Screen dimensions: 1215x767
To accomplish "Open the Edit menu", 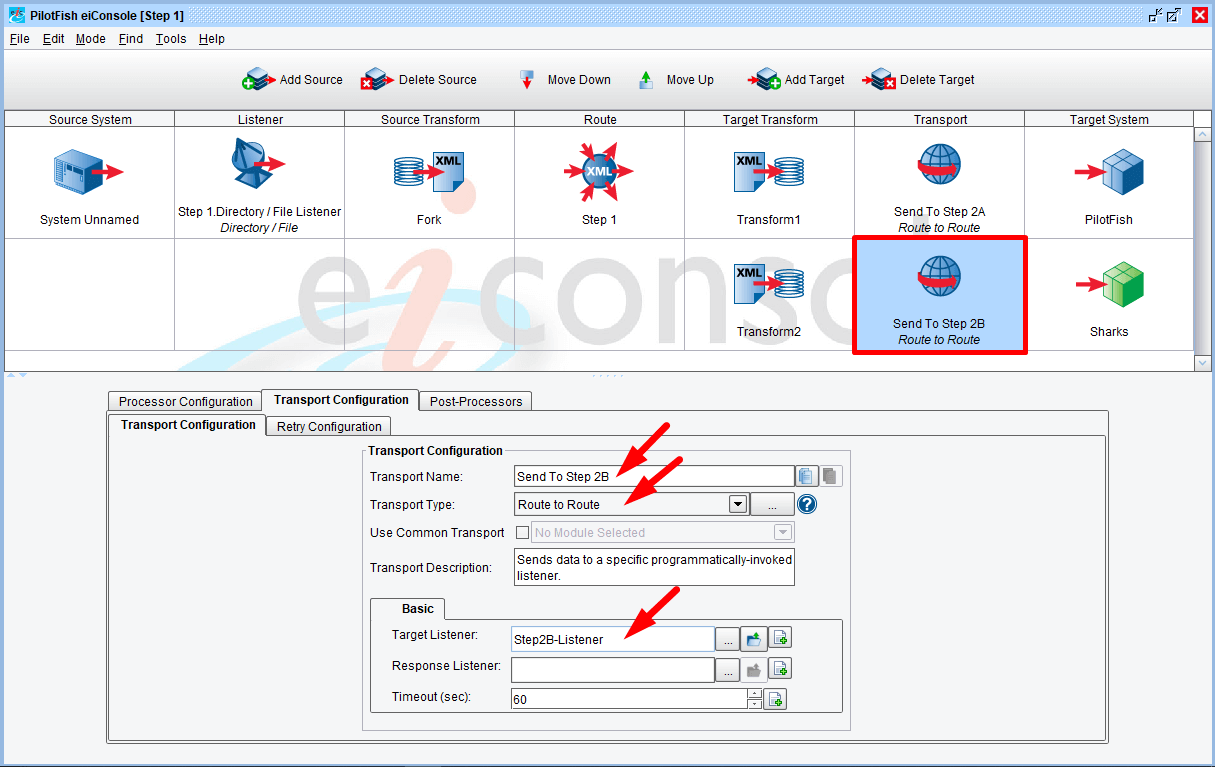I will tap(54, 39).
